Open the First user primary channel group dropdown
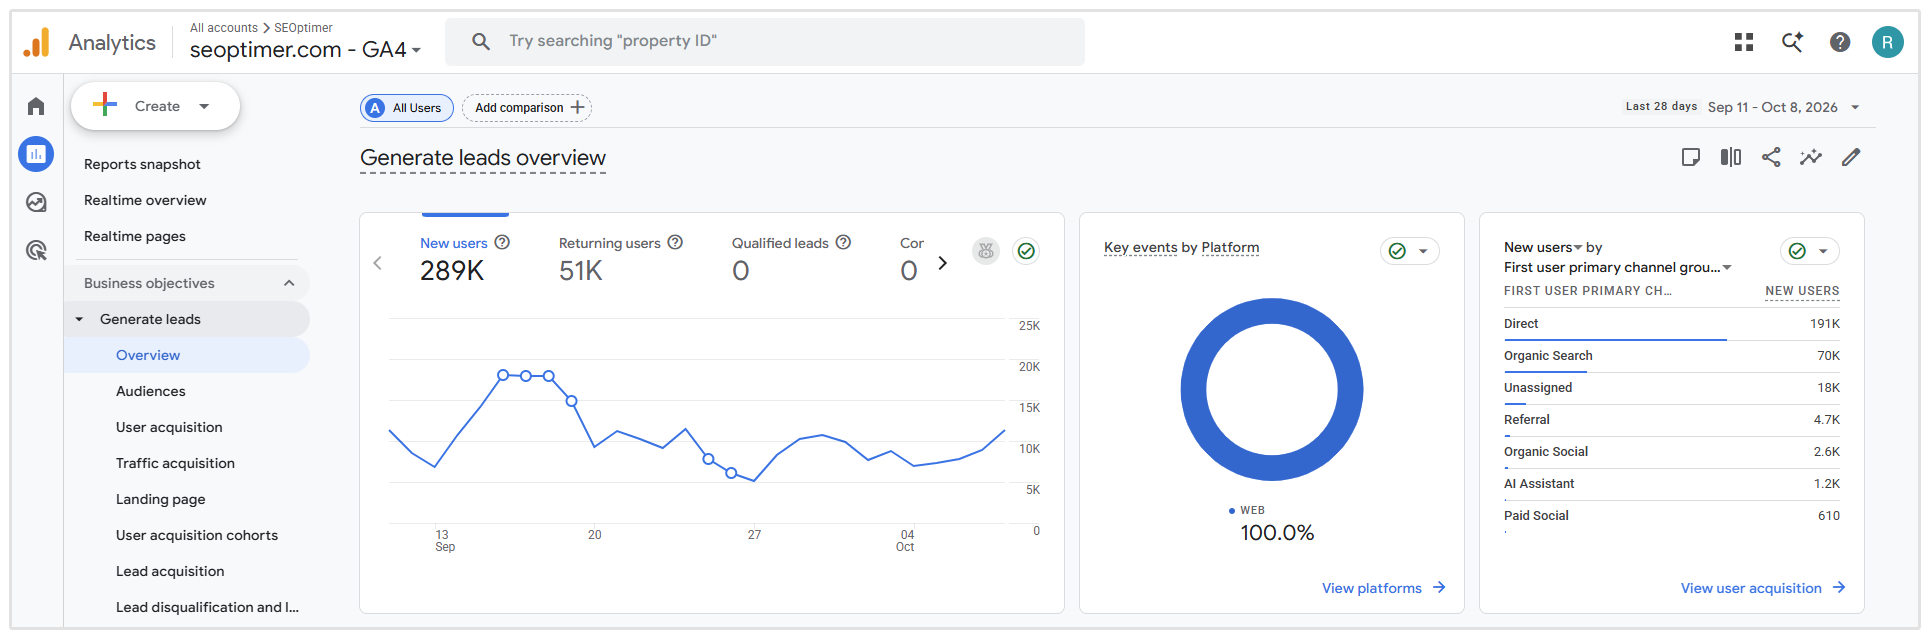The width and height of the screenshot is (1930, 640). [x=1618, y=267]
